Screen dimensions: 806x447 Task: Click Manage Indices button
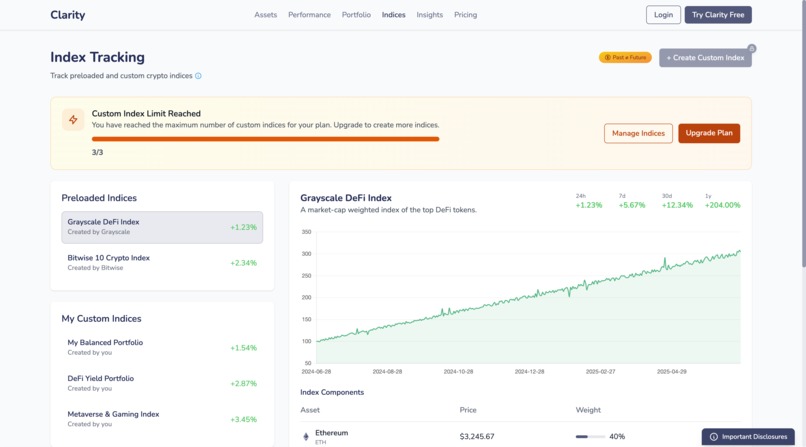tap(638, 133)
